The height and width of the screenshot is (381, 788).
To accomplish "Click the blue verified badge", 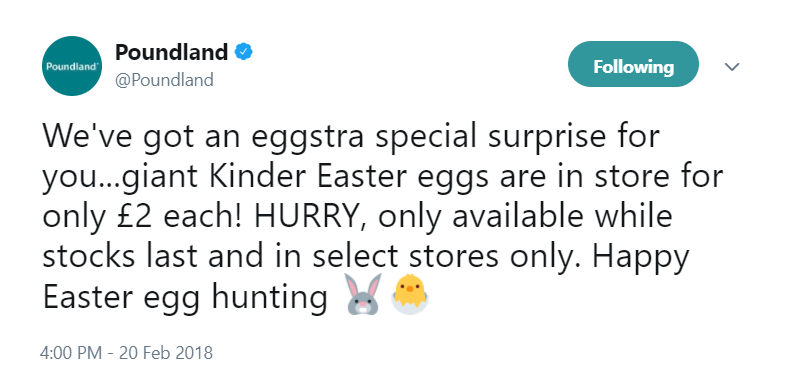I will pos(244,52).
